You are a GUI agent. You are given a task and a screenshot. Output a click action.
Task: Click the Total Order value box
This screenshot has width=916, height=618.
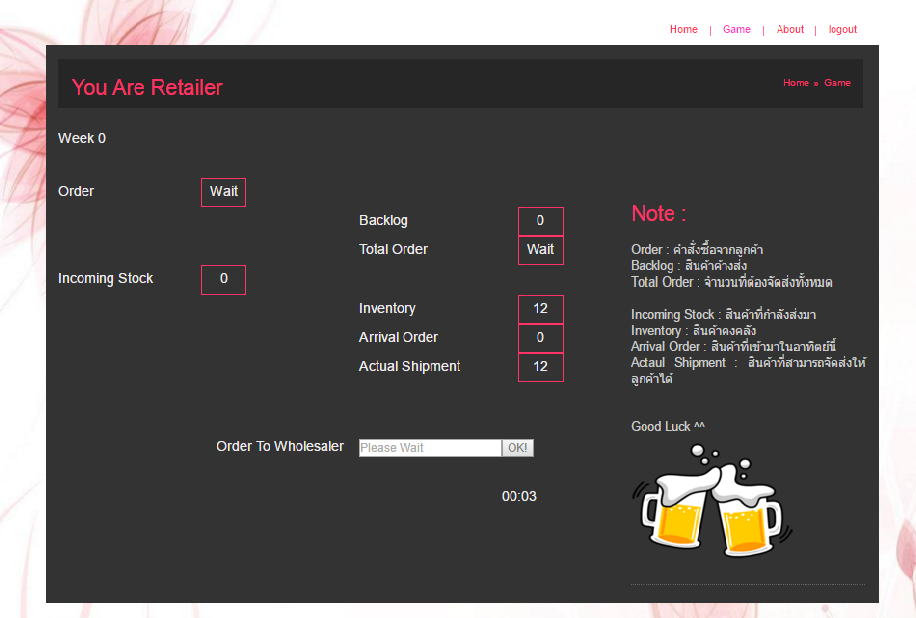click(x=540, y=250)
